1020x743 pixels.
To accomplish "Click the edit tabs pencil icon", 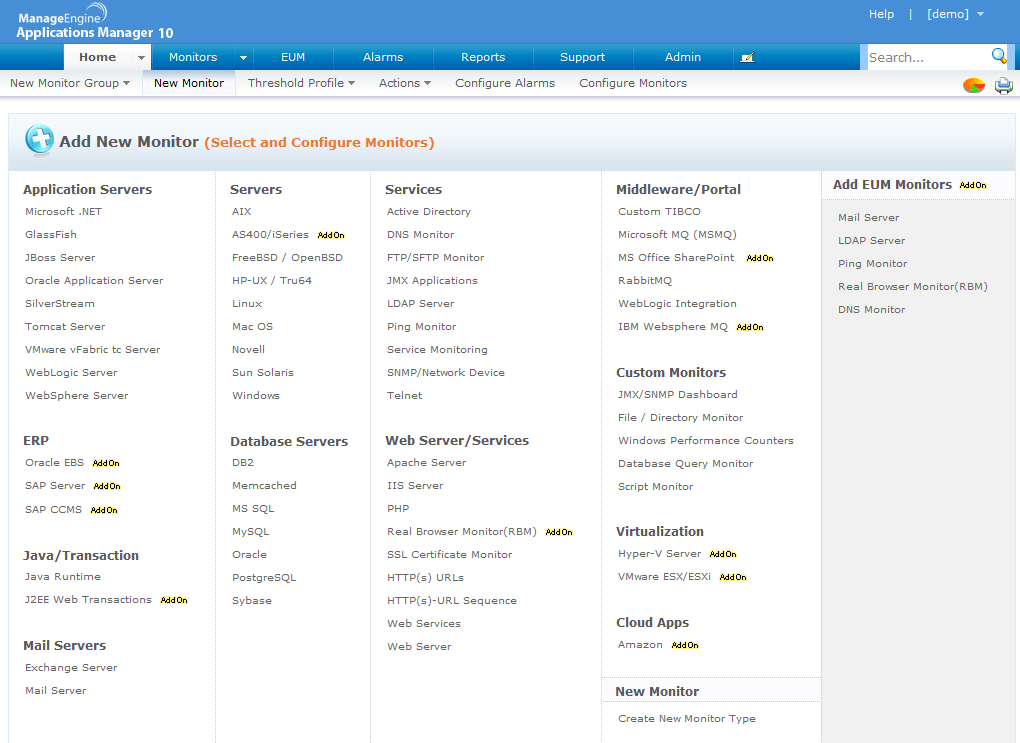I will [747, 57].
